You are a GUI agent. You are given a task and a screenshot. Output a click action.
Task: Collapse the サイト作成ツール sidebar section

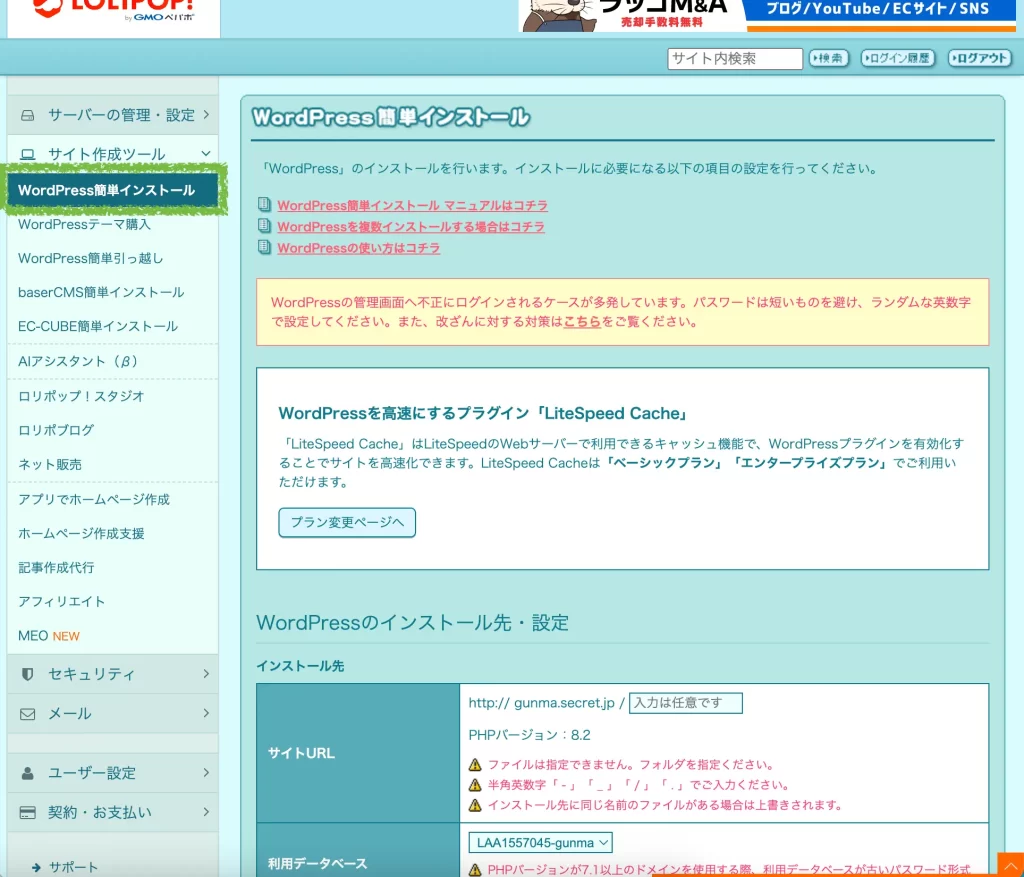tap(205, 154)
